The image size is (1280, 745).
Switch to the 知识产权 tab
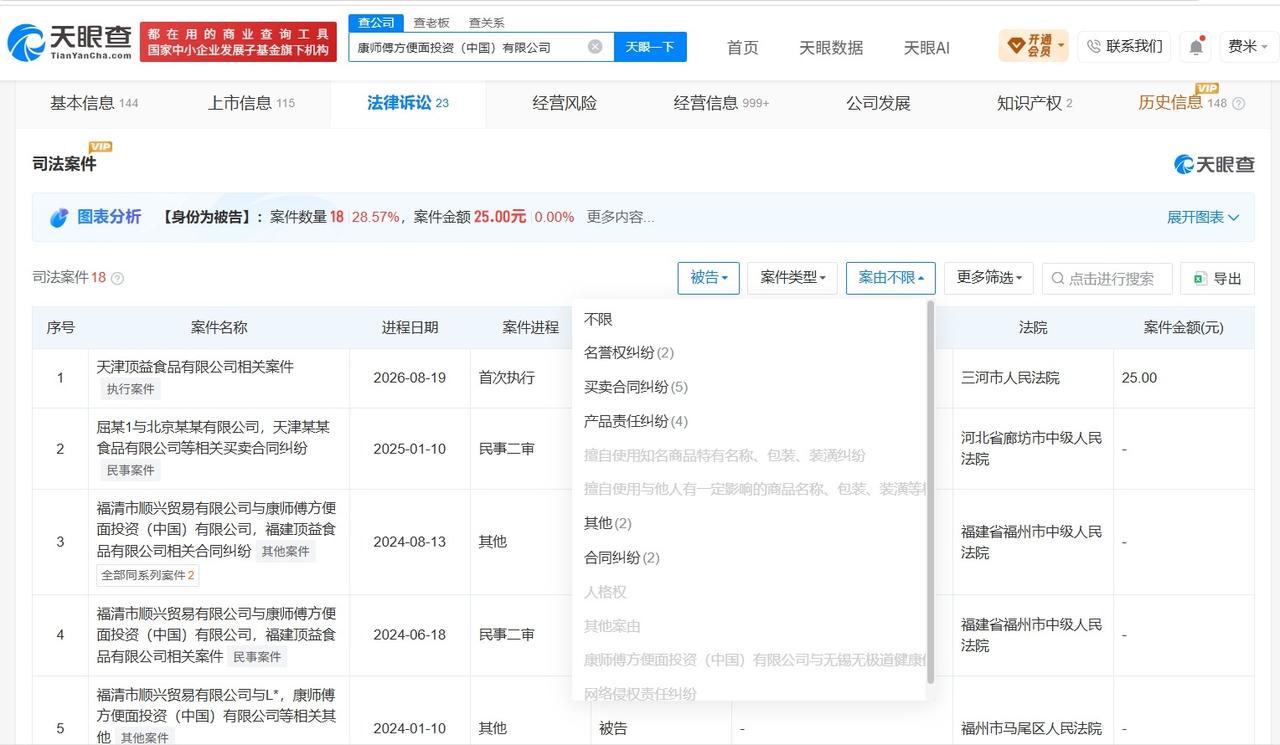1034,103
